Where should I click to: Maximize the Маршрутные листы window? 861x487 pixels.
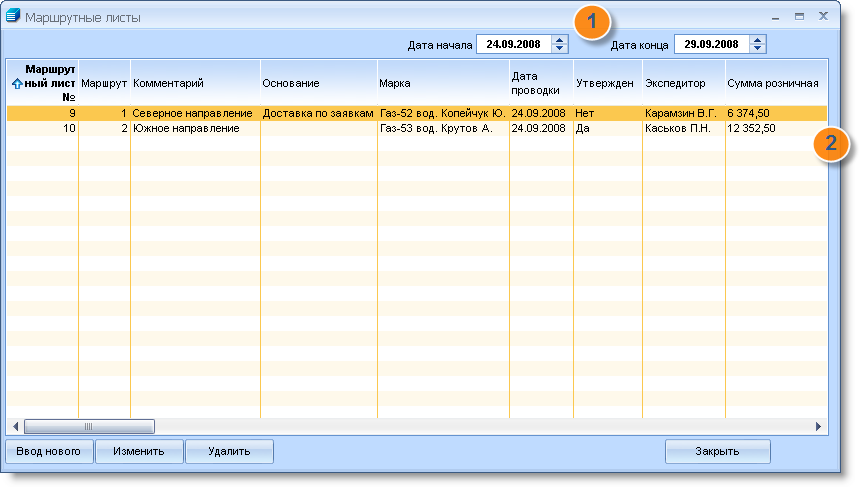click(800, 16)
